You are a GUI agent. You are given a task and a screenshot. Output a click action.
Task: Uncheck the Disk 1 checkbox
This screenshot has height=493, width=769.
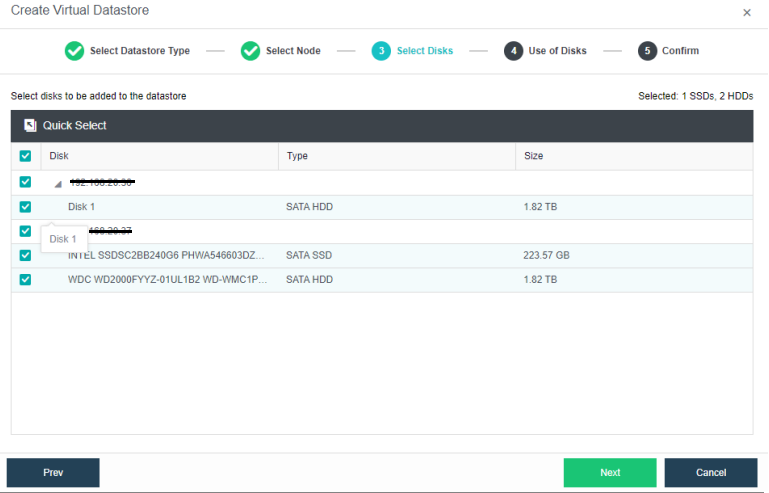26,207
